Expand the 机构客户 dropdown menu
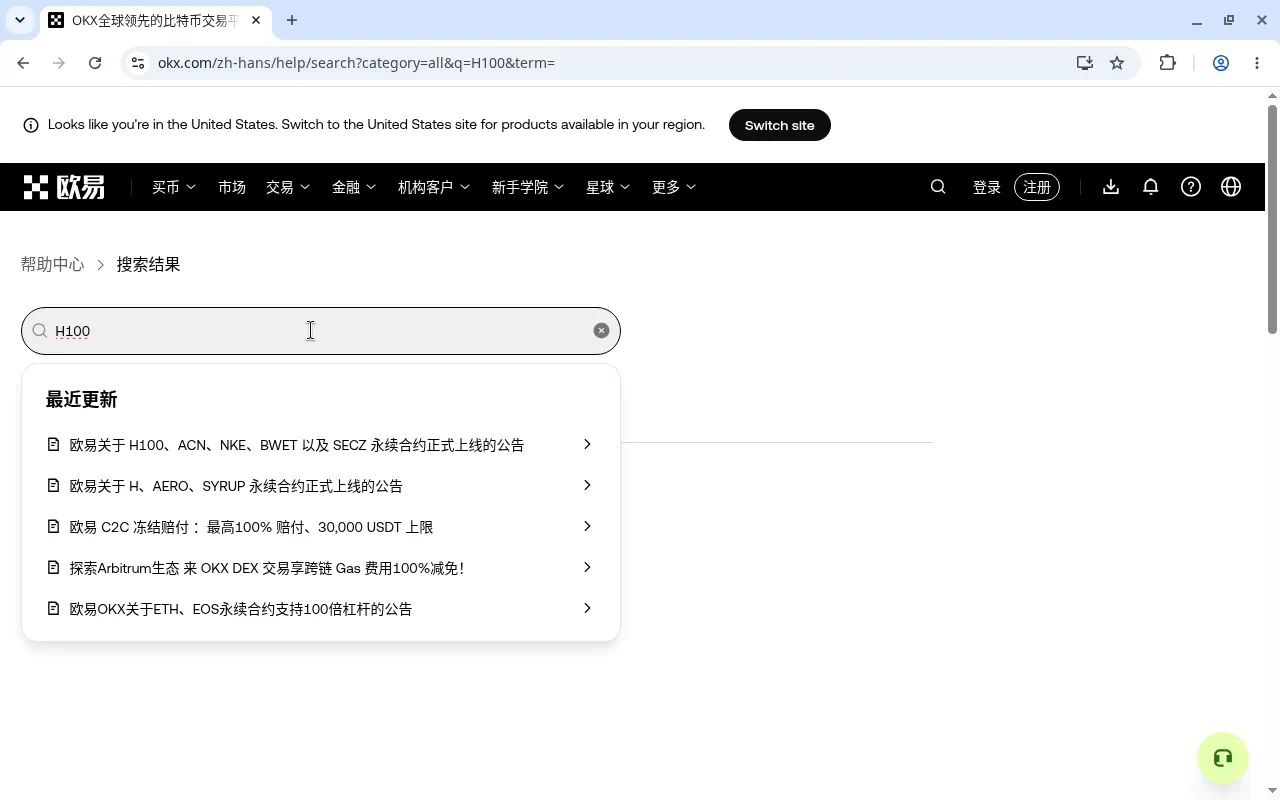The image size is (1280, 800). coord(434,187)
